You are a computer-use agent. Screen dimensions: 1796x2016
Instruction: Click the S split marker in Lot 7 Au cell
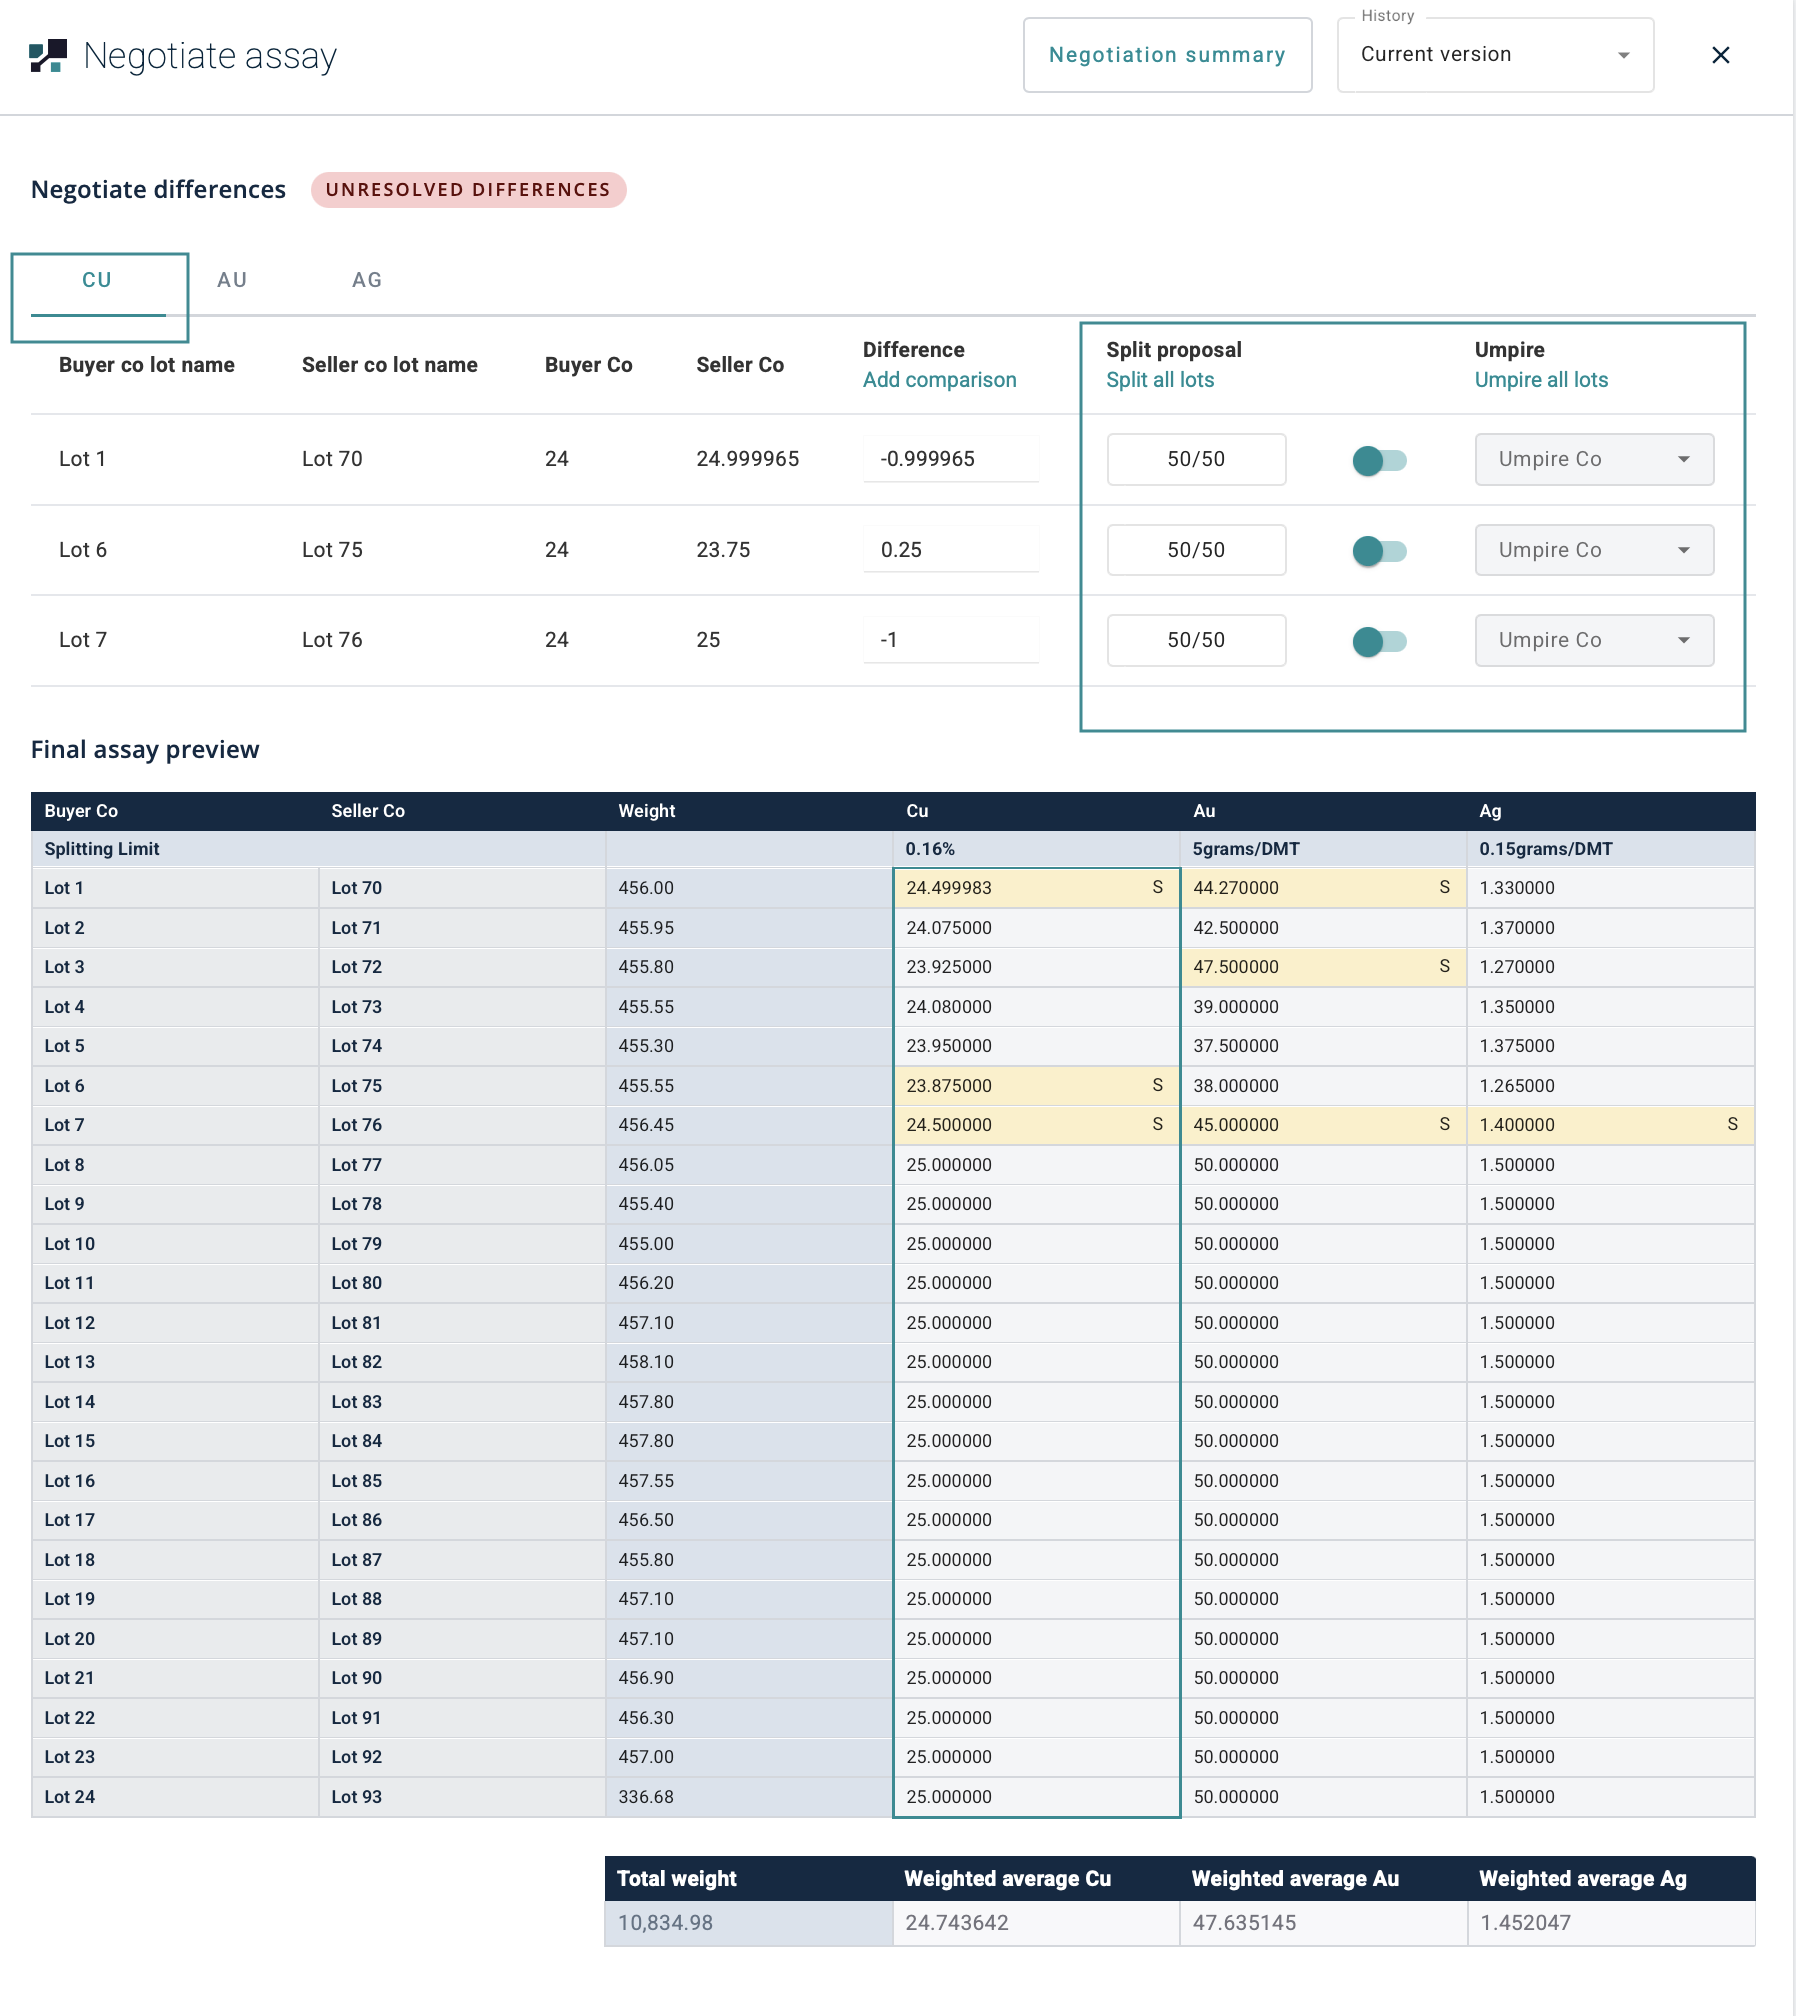pos(1444,1124)
